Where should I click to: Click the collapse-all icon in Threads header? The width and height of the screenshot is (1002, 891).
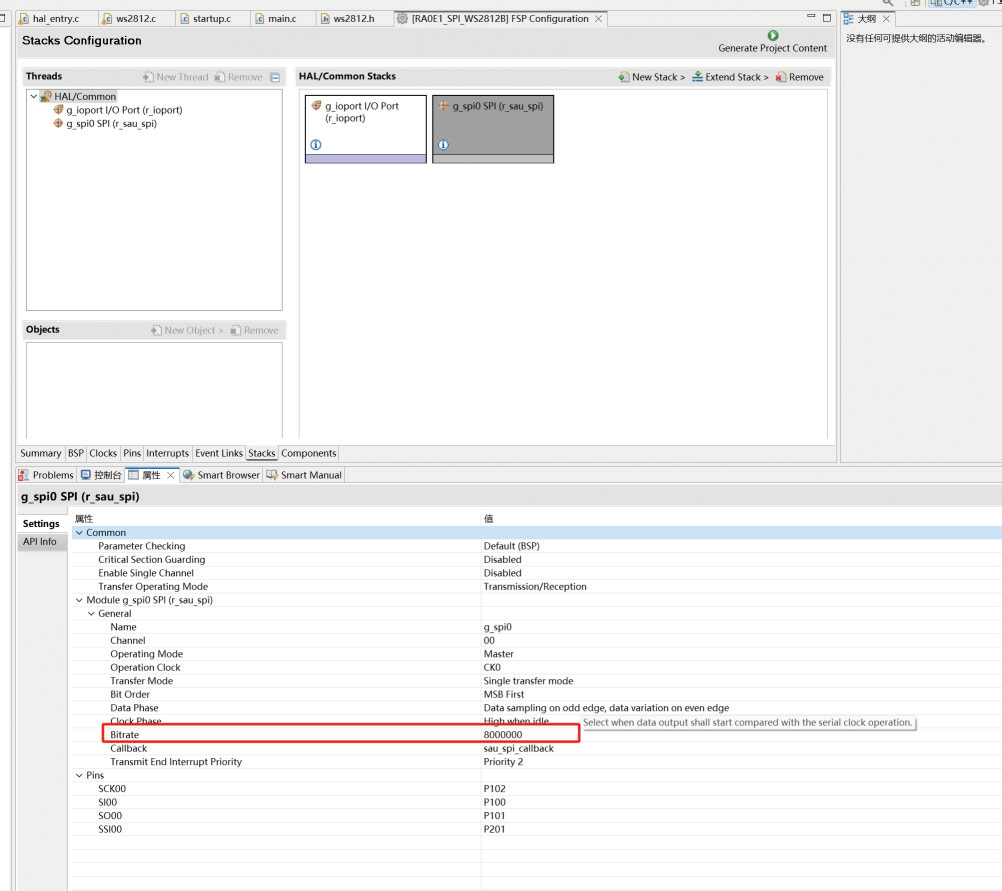tap(275, 77)
